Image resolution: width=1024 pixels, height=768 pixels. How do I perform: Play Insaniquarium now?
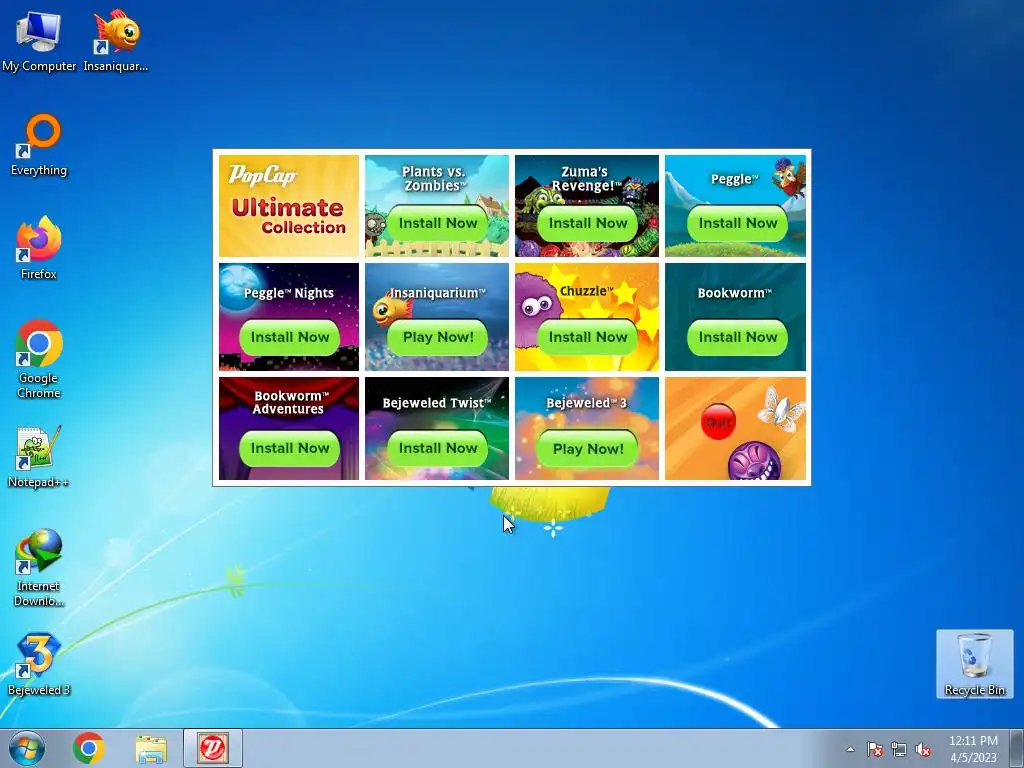438,338
